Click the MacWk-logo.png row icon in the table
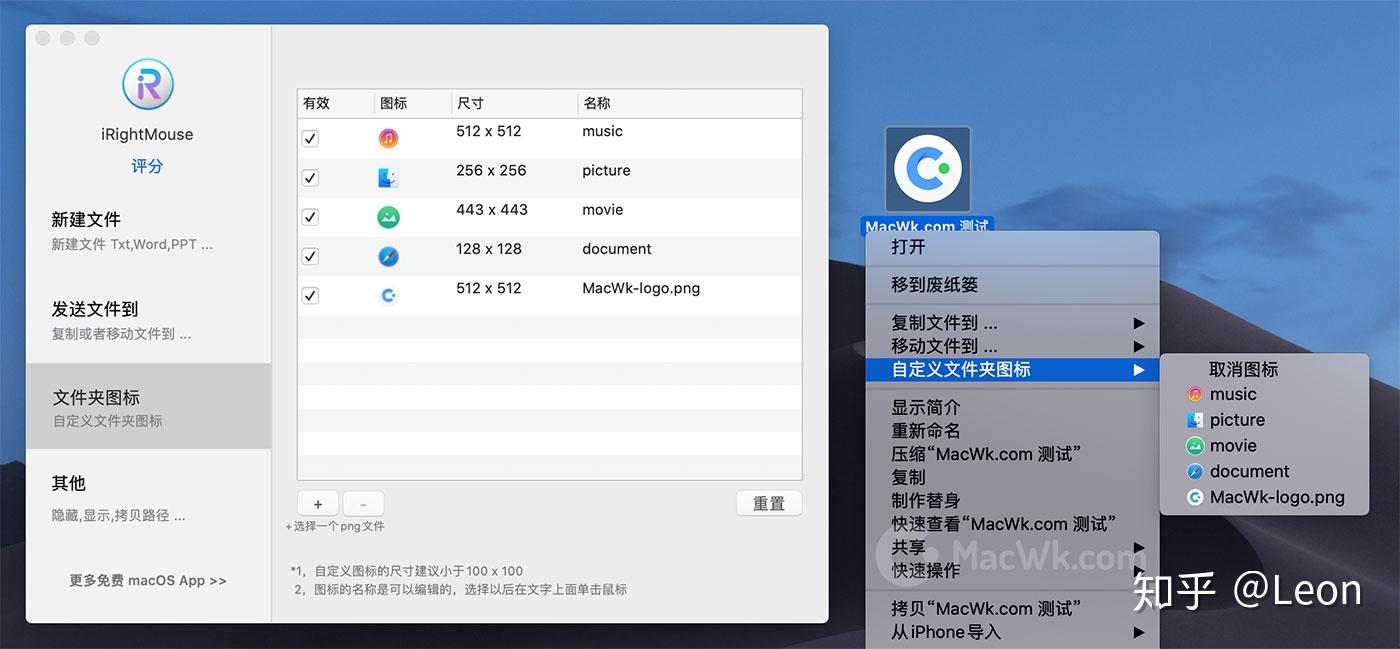Image resolution: width=1400 pixels, height=649 pixels. point(389,296)
